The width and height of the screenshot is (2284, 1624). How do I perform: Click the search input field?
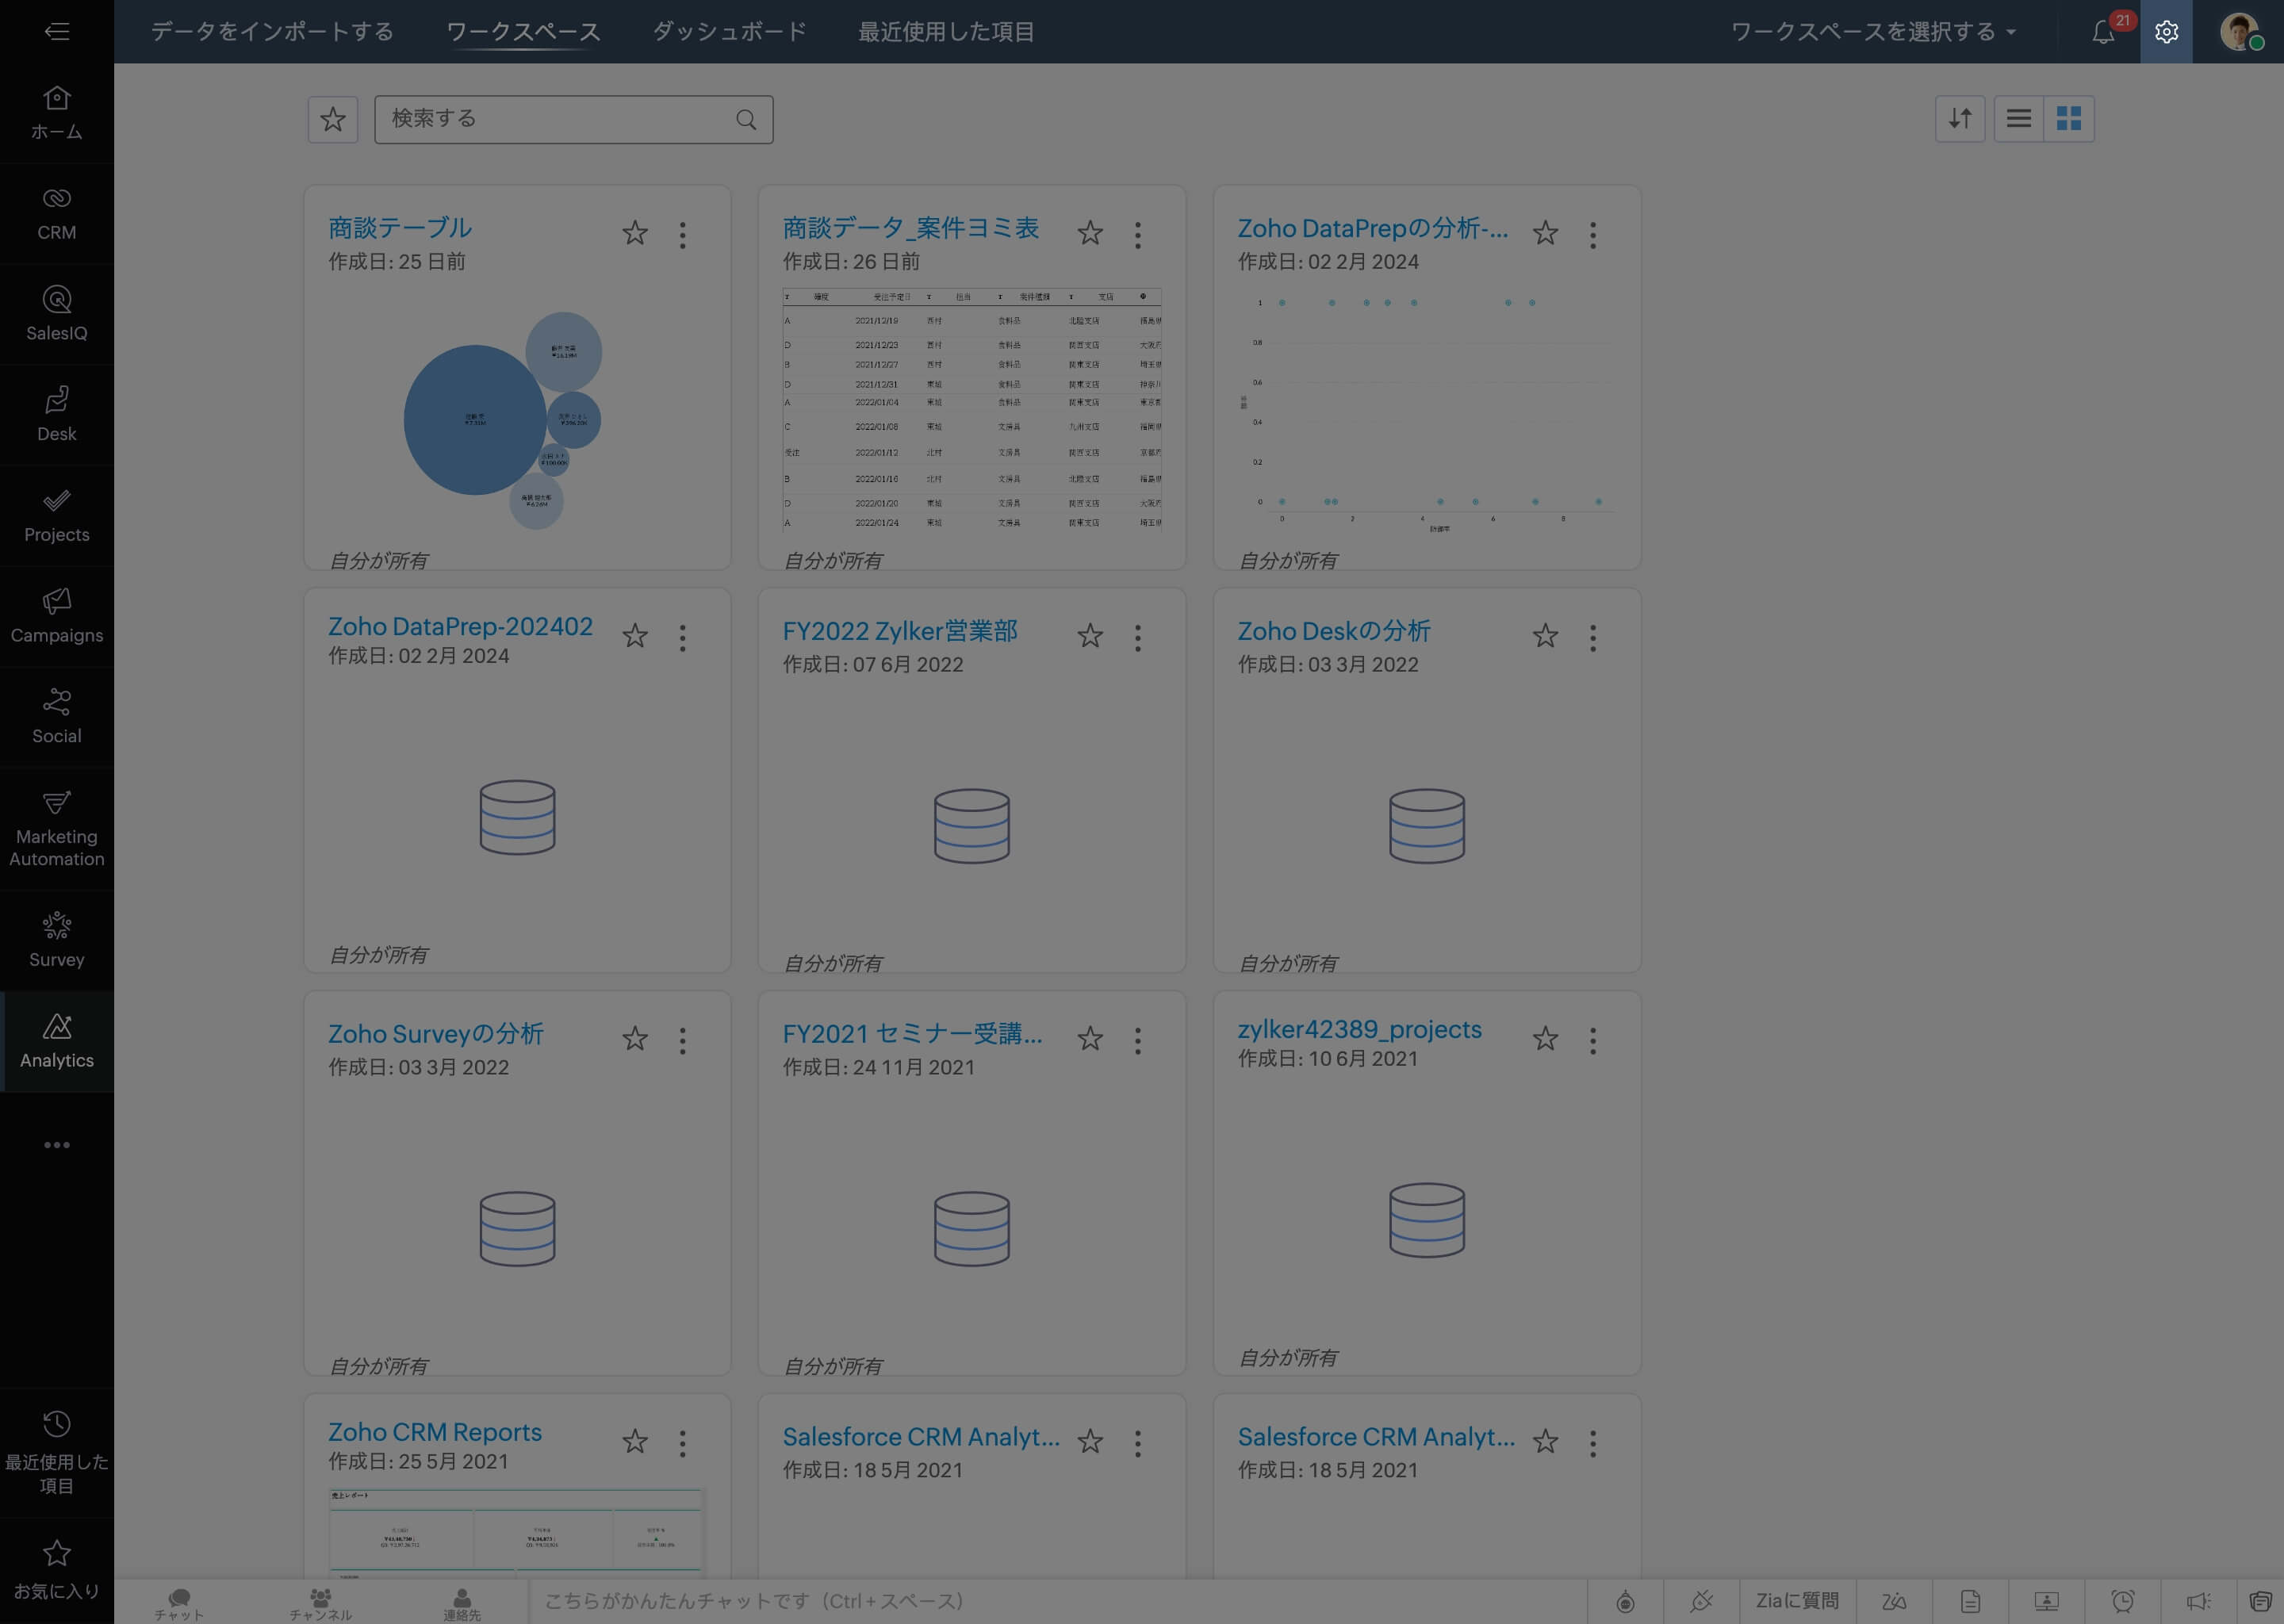pos(573,118)
